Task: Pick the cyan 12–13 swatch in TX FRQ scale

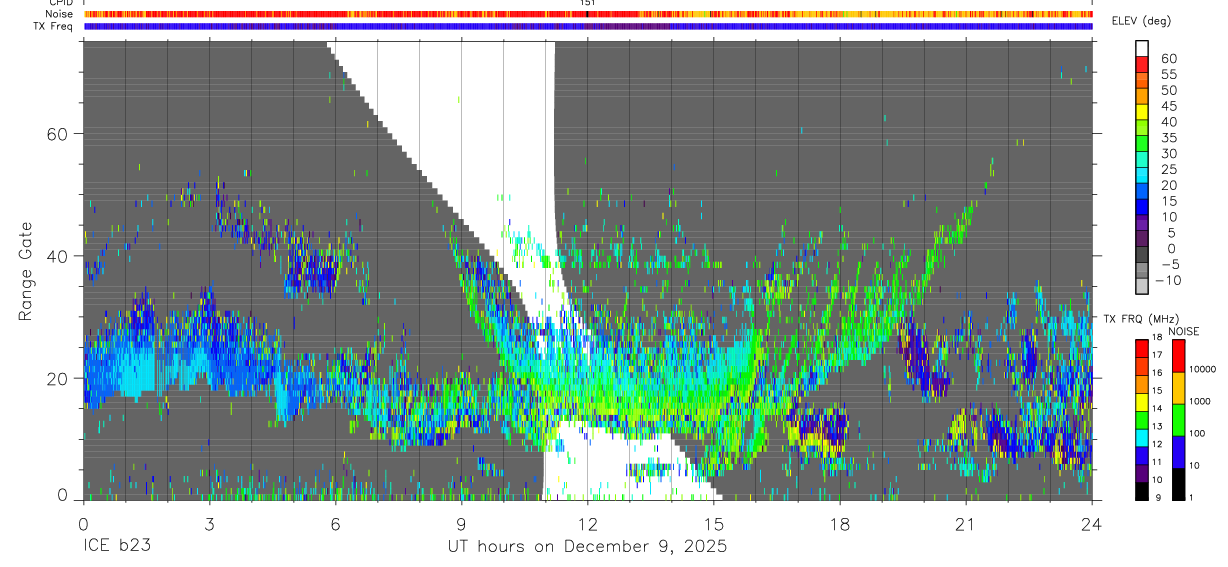Action: (x=1142, y=438)
